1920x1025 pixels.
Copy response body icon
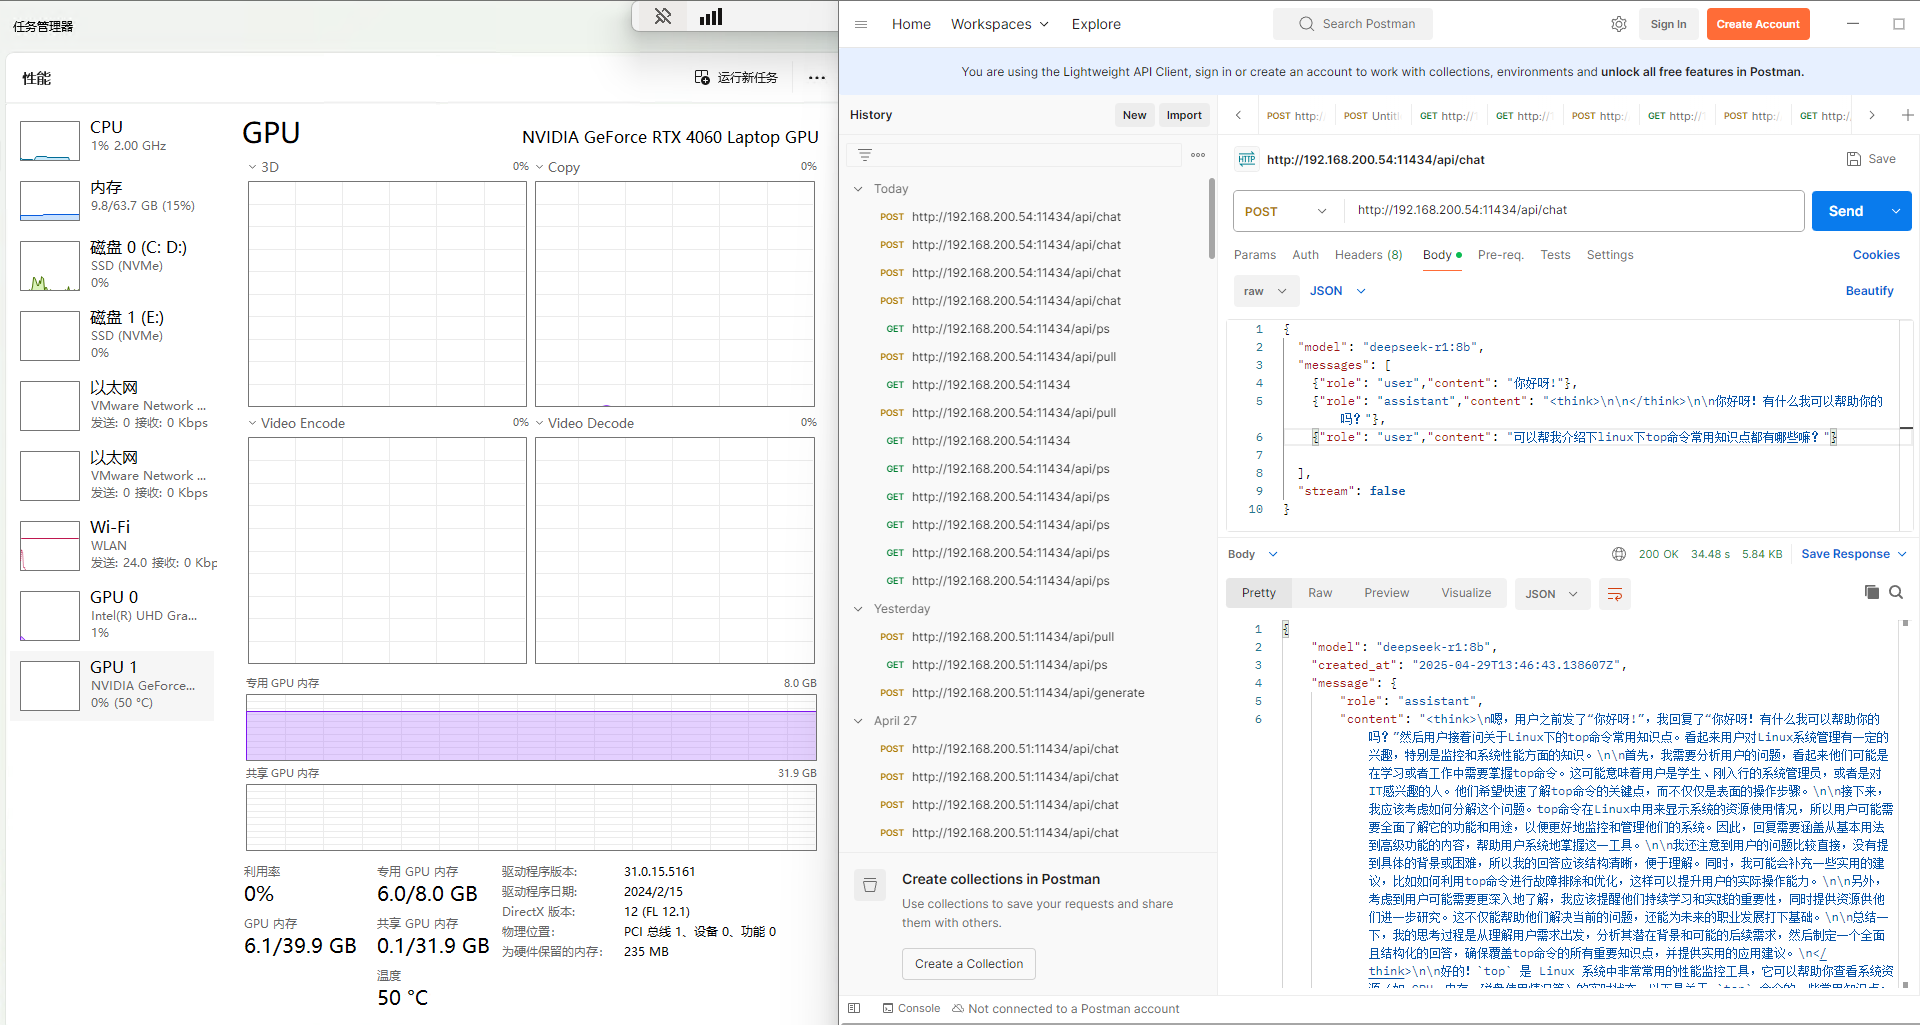(x=1872, y=592)
